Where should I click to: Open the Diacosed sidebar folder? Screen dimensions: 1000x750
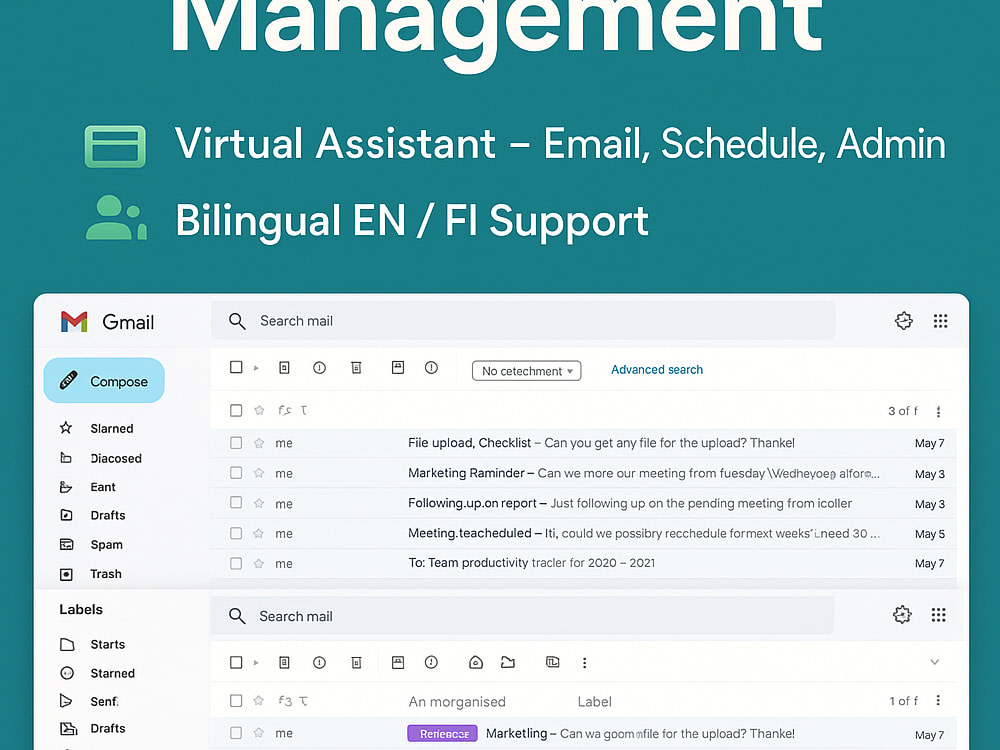click(x=116, y=458)
